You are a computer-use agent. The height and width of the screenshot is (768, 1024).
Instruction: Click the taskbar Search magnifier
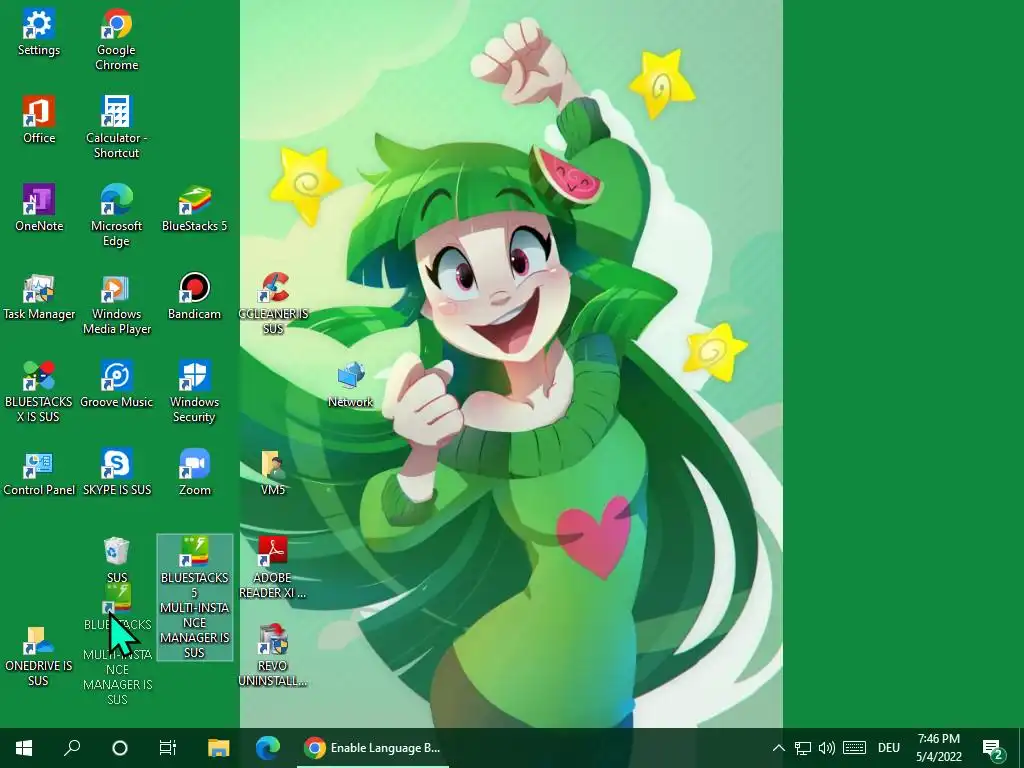[x=72, y=748]
